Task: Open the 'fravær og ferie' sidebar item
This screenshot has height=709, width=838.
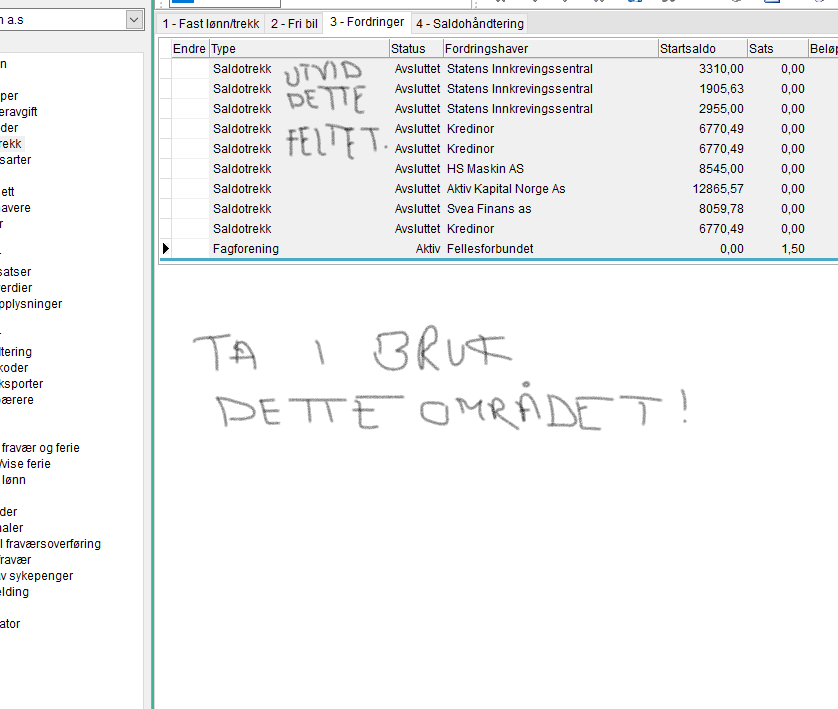Action: click(40, 448)
